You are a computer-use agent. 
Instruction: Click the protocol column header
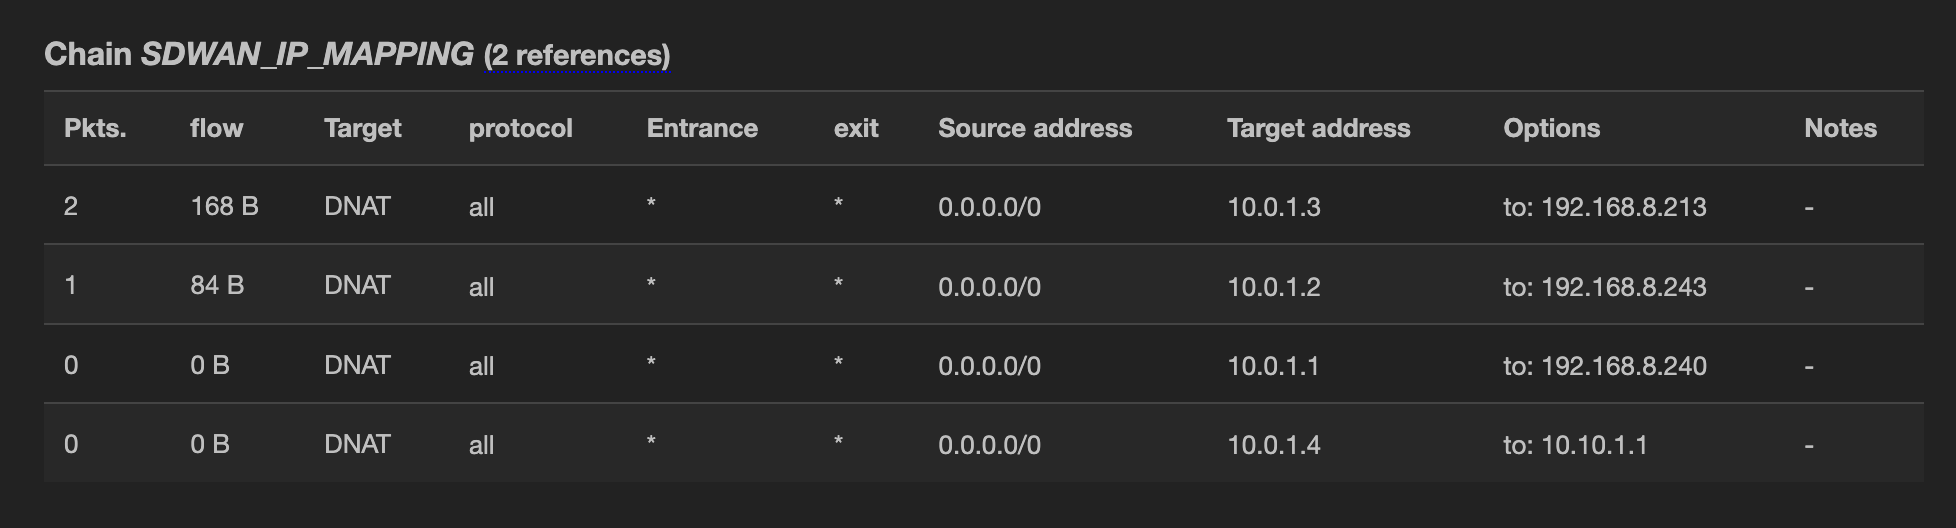pos(520,128)
